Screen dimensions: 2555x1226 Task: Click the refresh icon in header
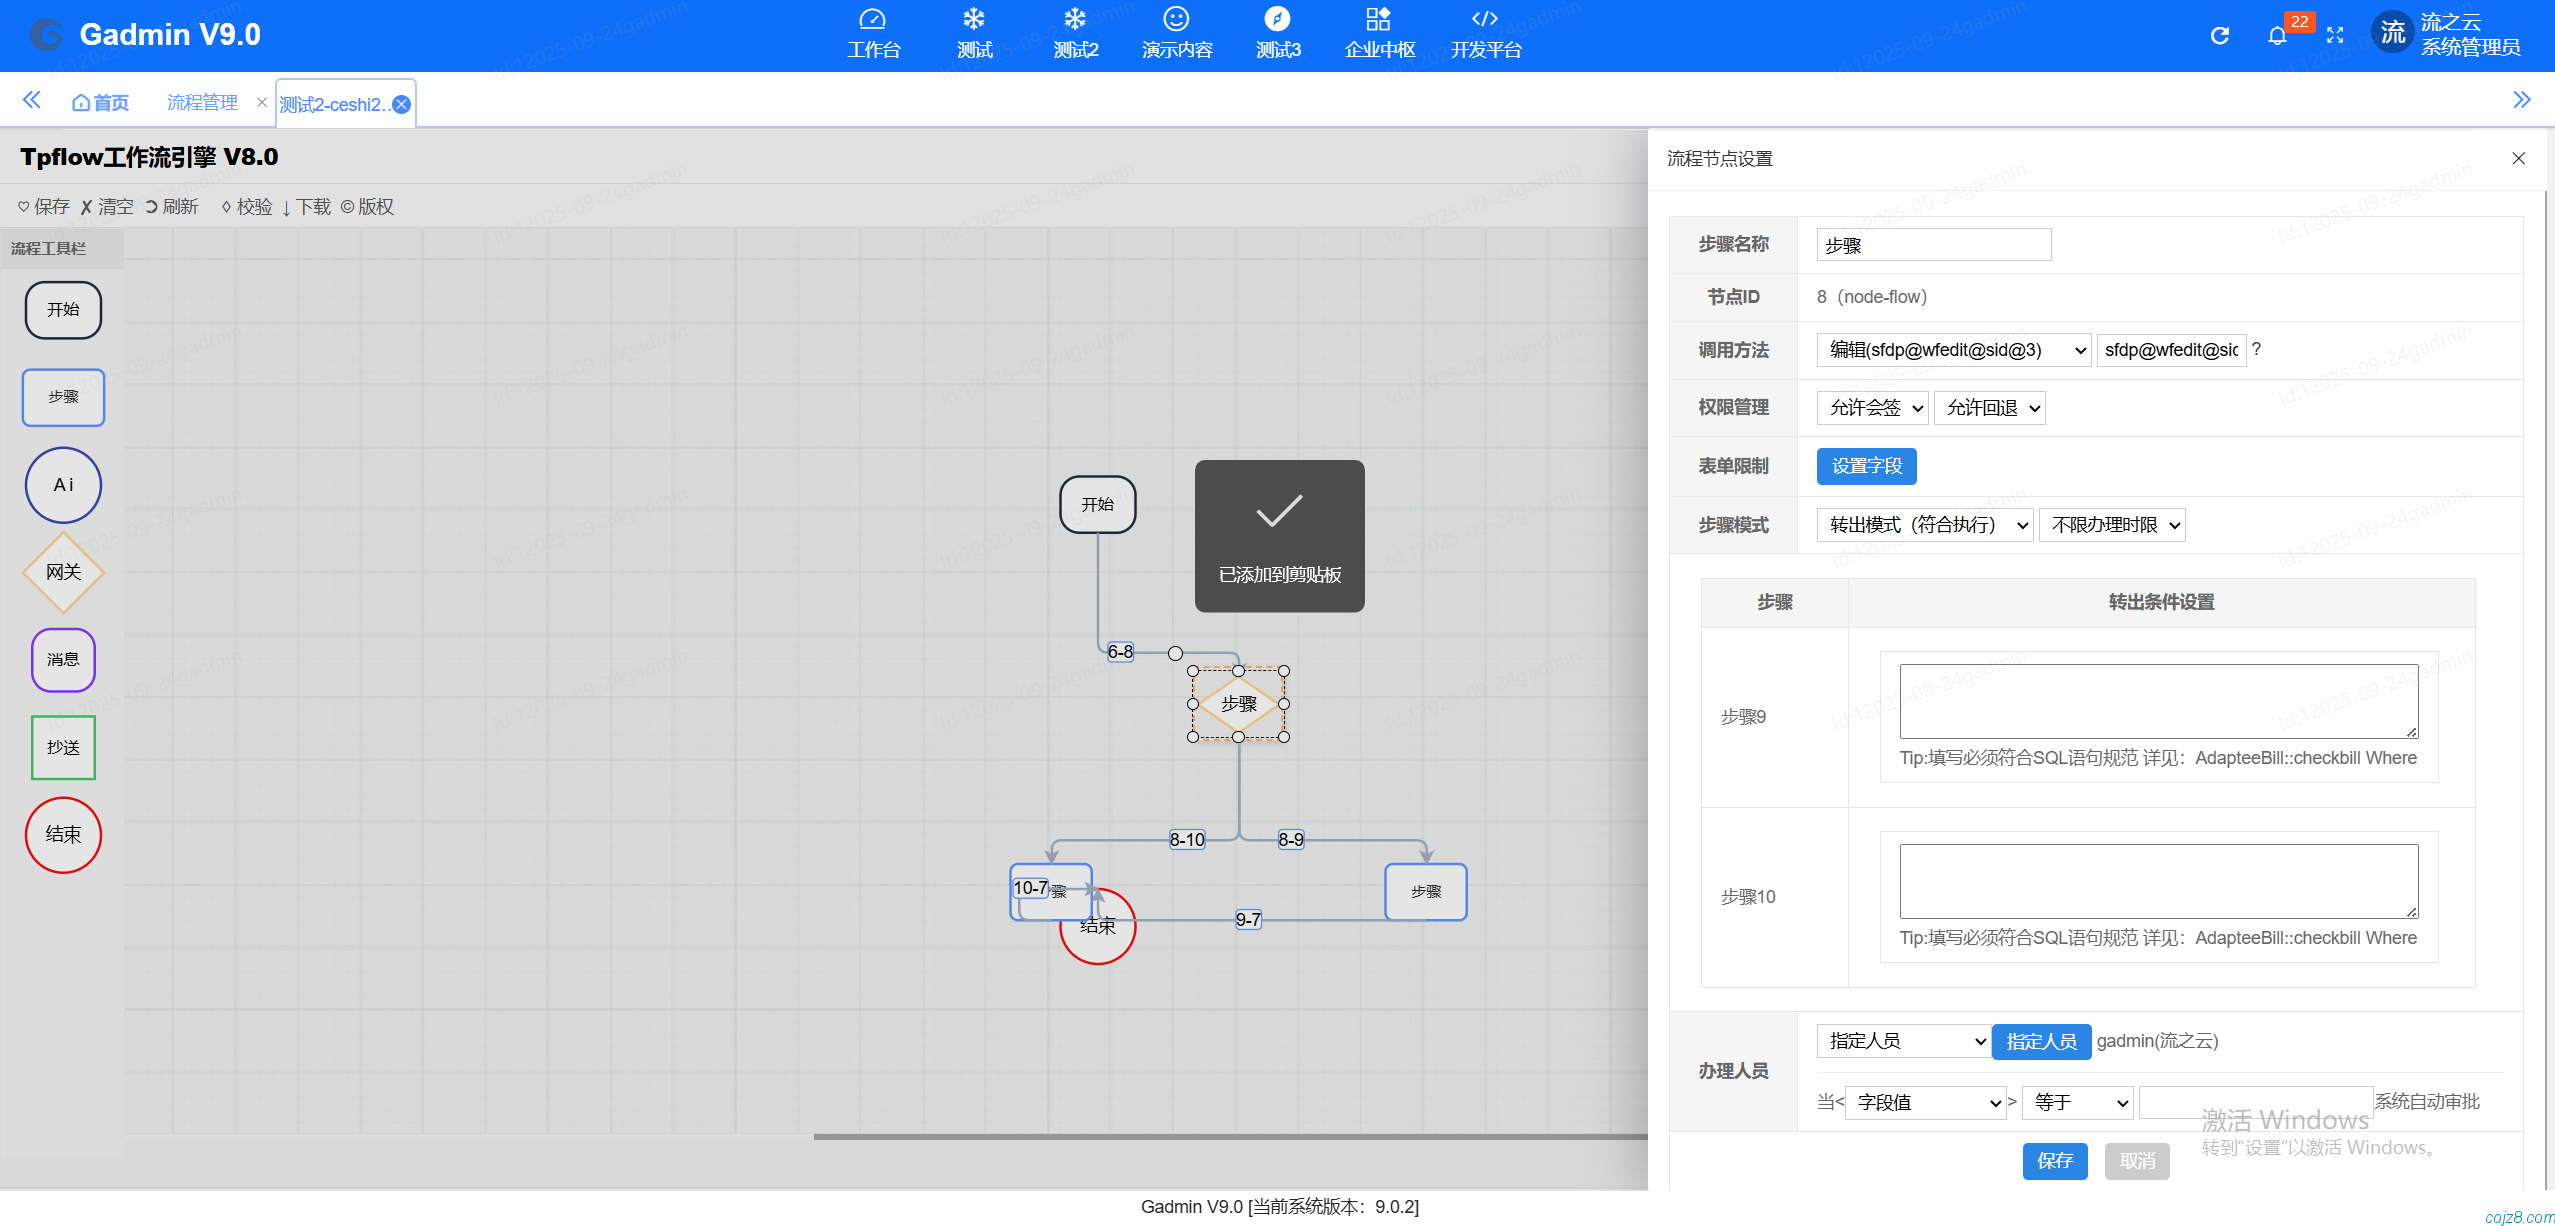[2219, 36]
